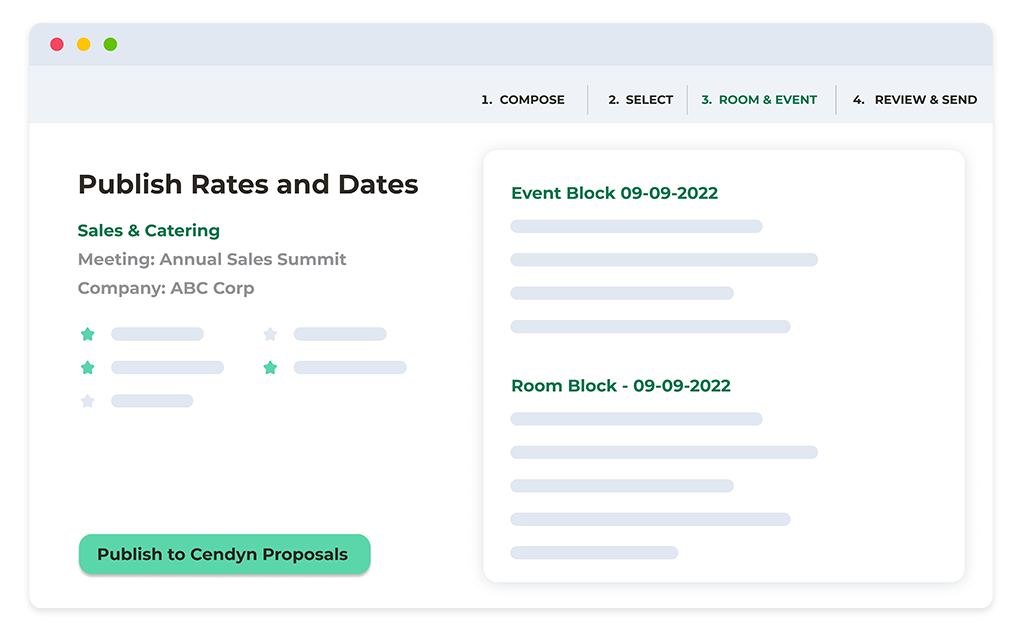
Task: Select the Room Block - 09-09-2022 heading
Action: tap(621, 386)
